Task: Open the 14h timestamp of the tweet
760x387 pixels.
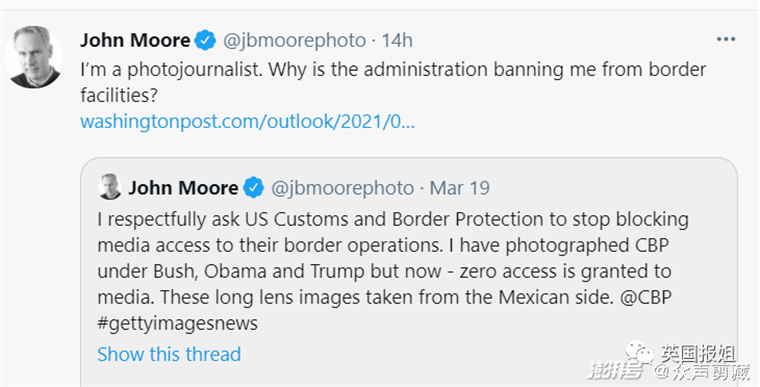Action: 397,40
